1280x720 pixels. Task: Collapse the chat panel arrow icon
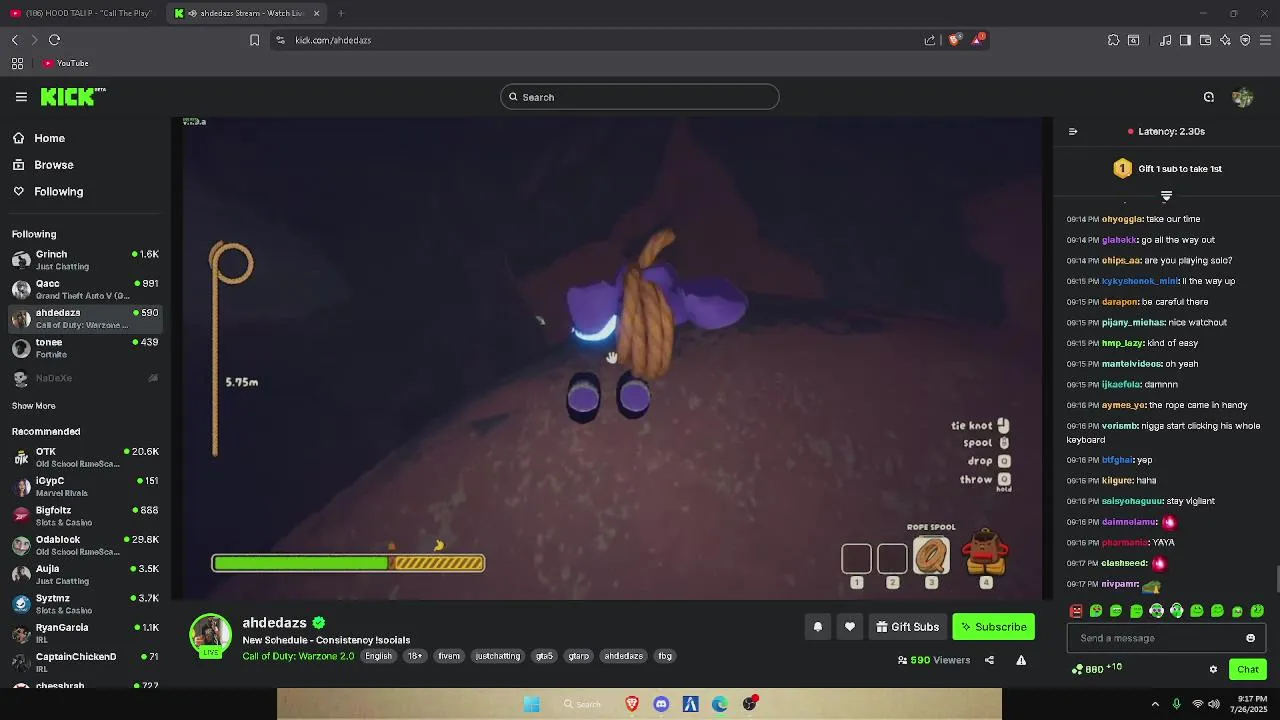coord(1073,131)
